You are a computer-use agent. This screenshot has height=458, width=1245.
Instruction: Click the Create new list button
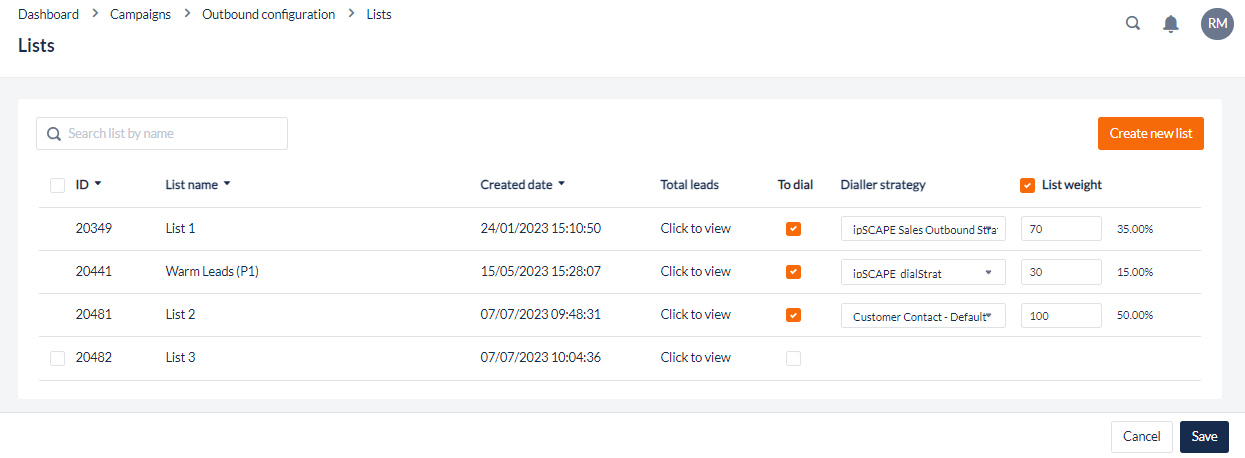pyautogui.click(x=1150, y=134)
